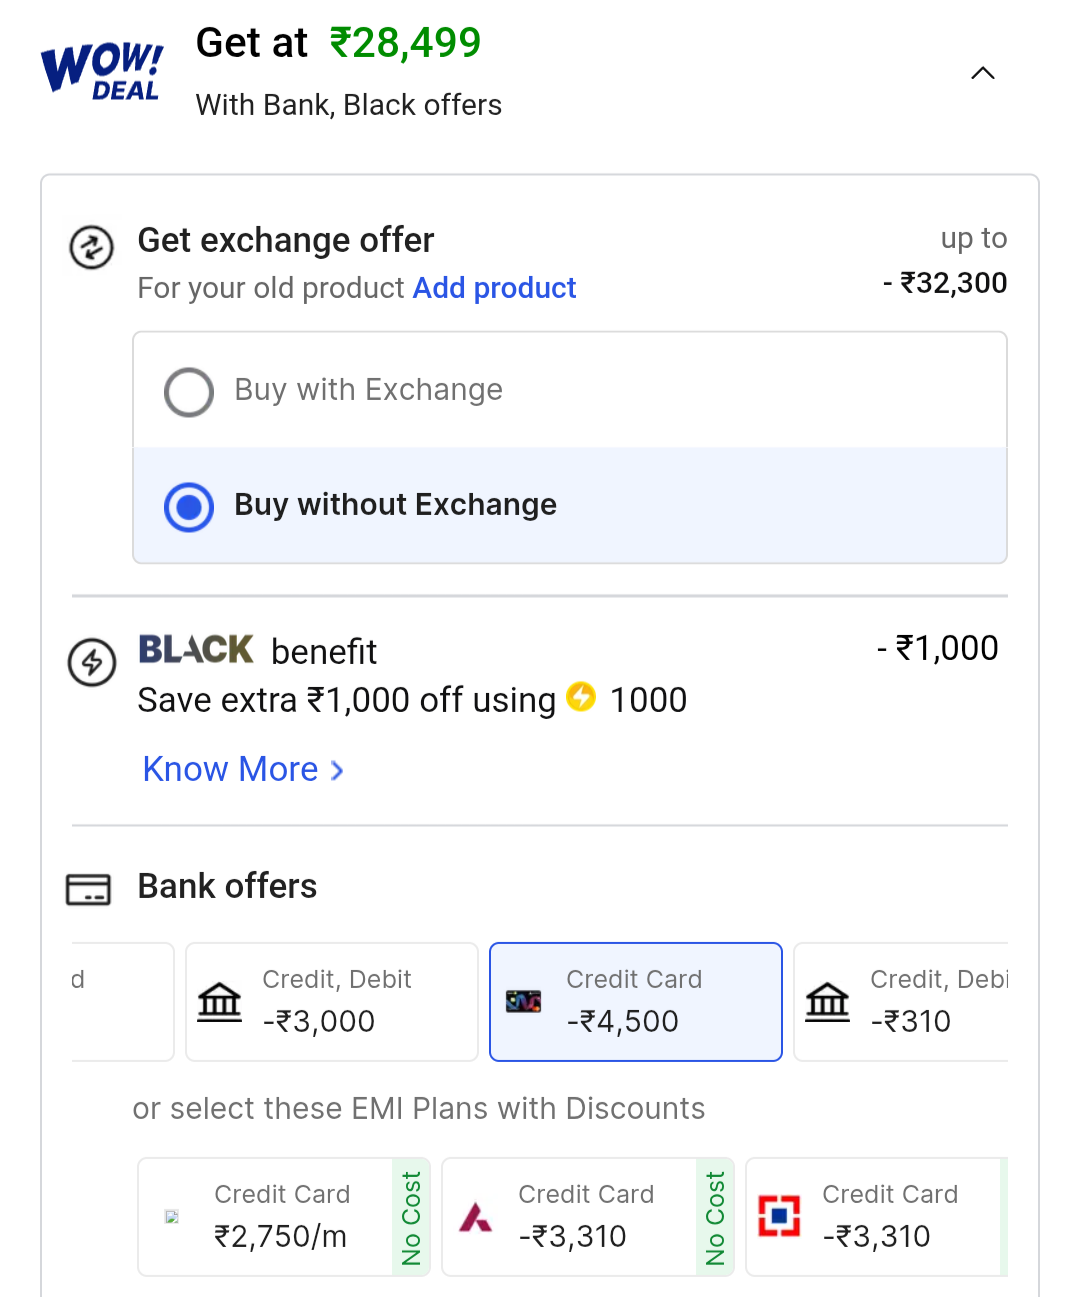Click the BLACK membership logo

(x=196, y=650)
